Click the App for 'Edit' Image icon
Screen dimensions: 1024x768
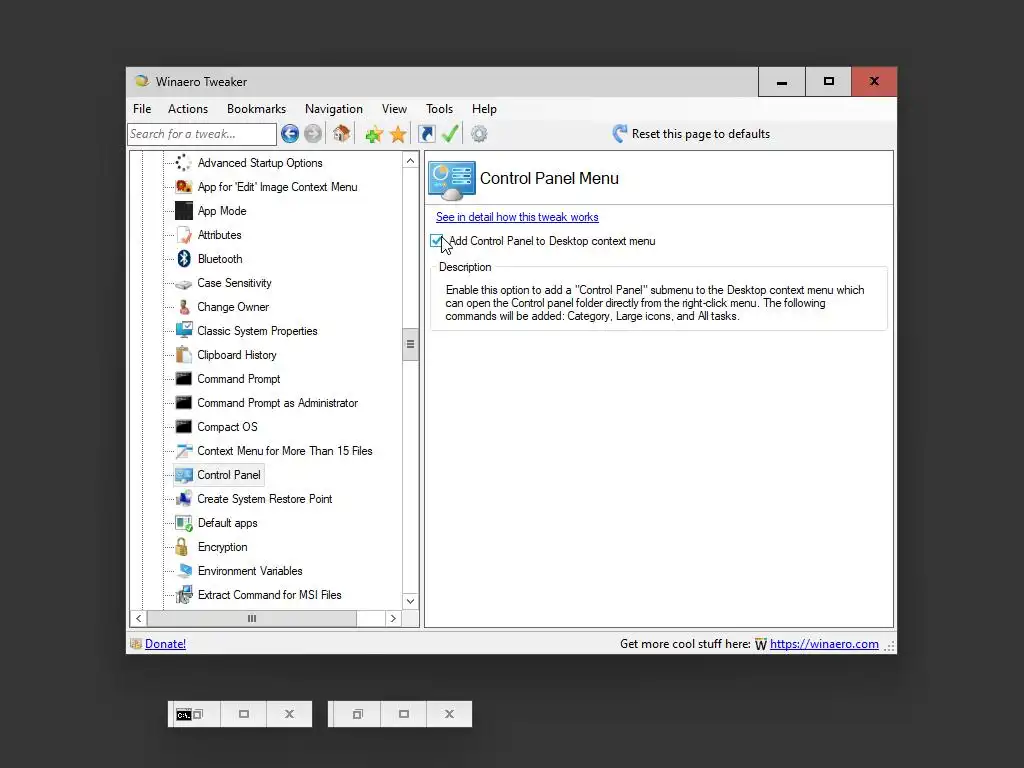tap(184, 187)
